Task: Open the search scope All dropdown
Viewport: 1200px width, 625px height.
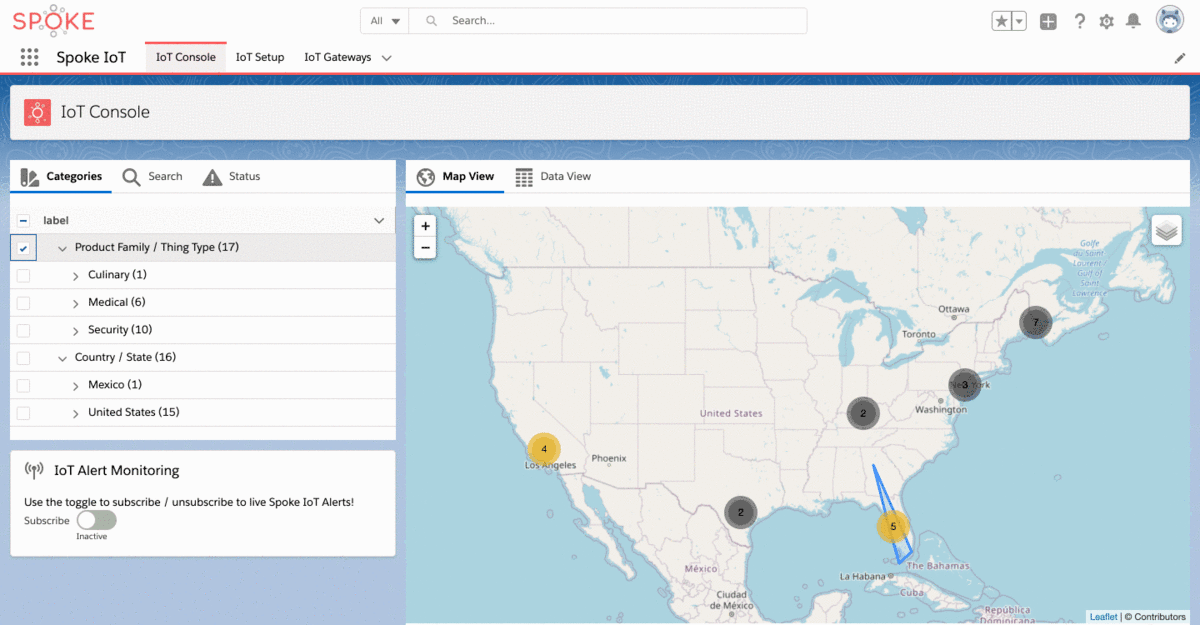Action: click(385, 21)
